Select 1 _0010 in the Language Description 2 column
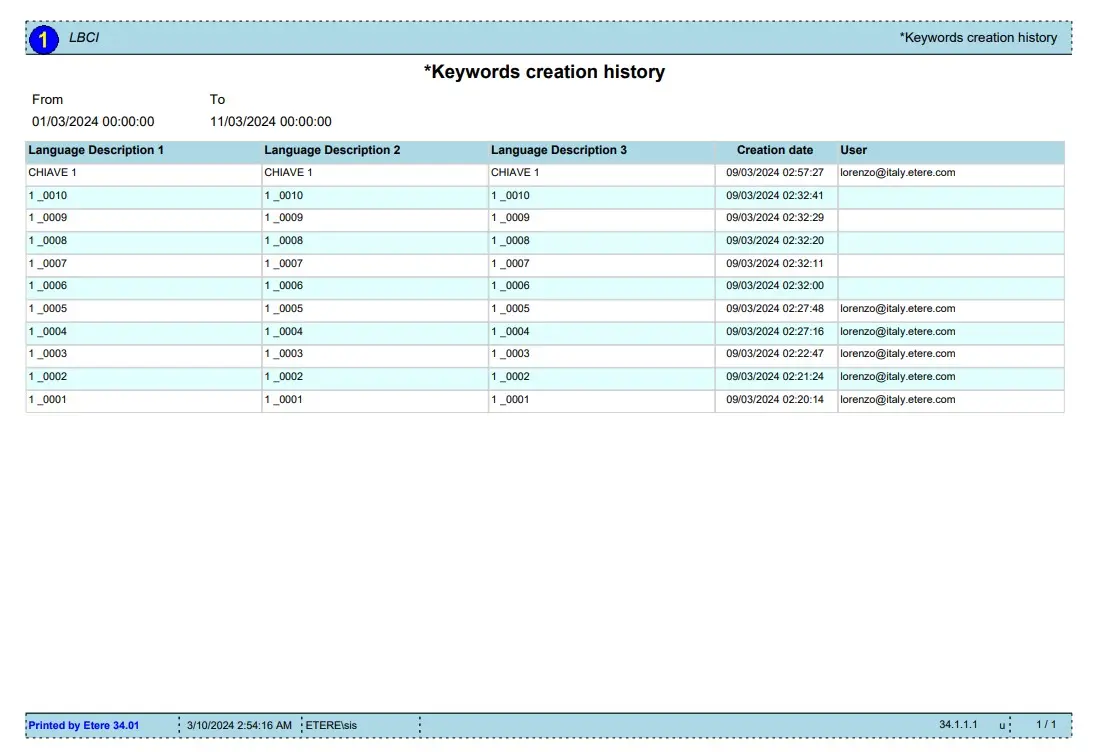Screen dimensions: 1094x752 point(284,196)
